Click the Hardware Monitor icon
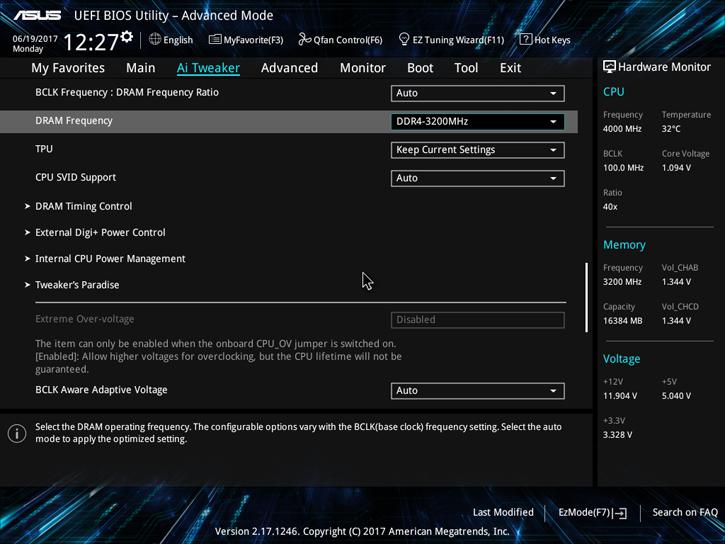This screenshot has height=544, width=725. [609, 67]
